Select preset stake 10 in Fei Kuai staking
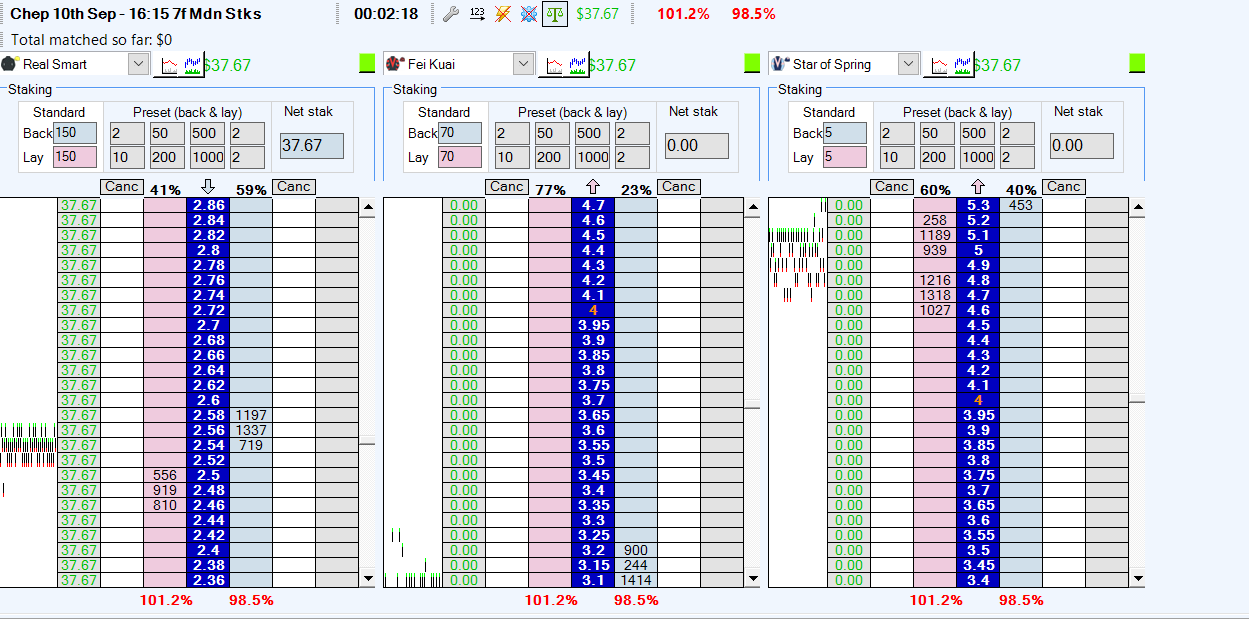This screenshot has height=619, width=1249. click(512, 157)
